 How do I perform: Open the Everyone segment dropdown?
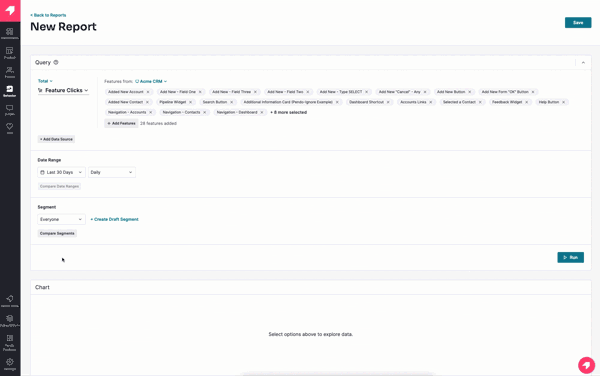tap(61, 220)
